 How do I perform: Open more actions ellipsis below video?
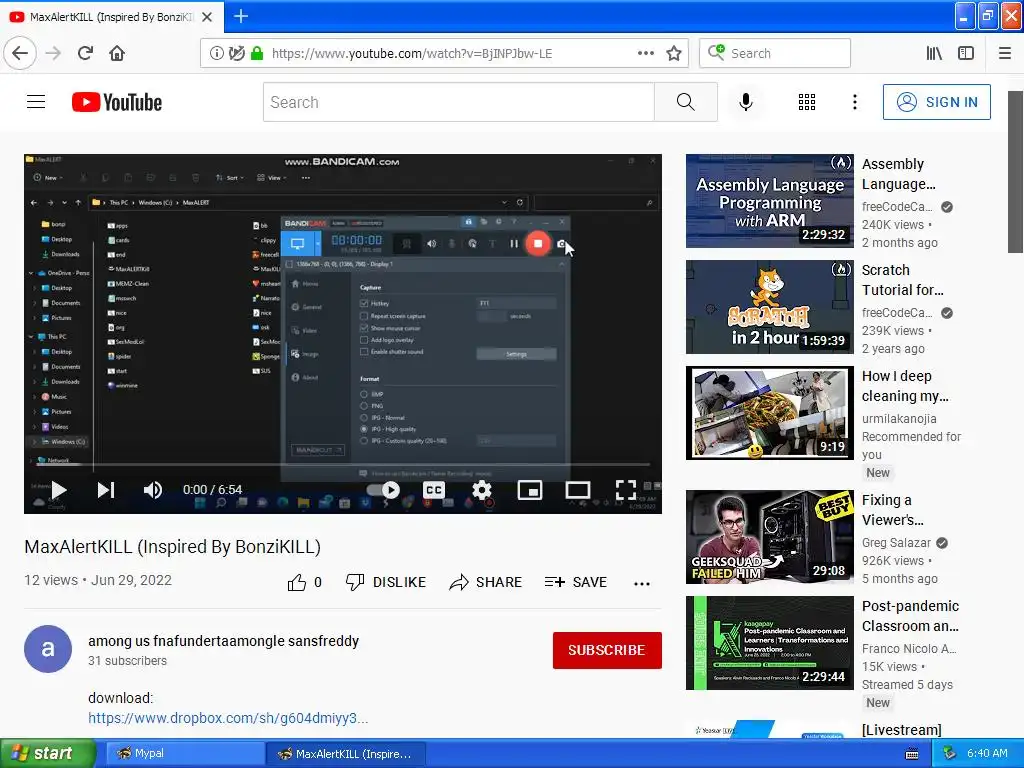pos(642,583)
